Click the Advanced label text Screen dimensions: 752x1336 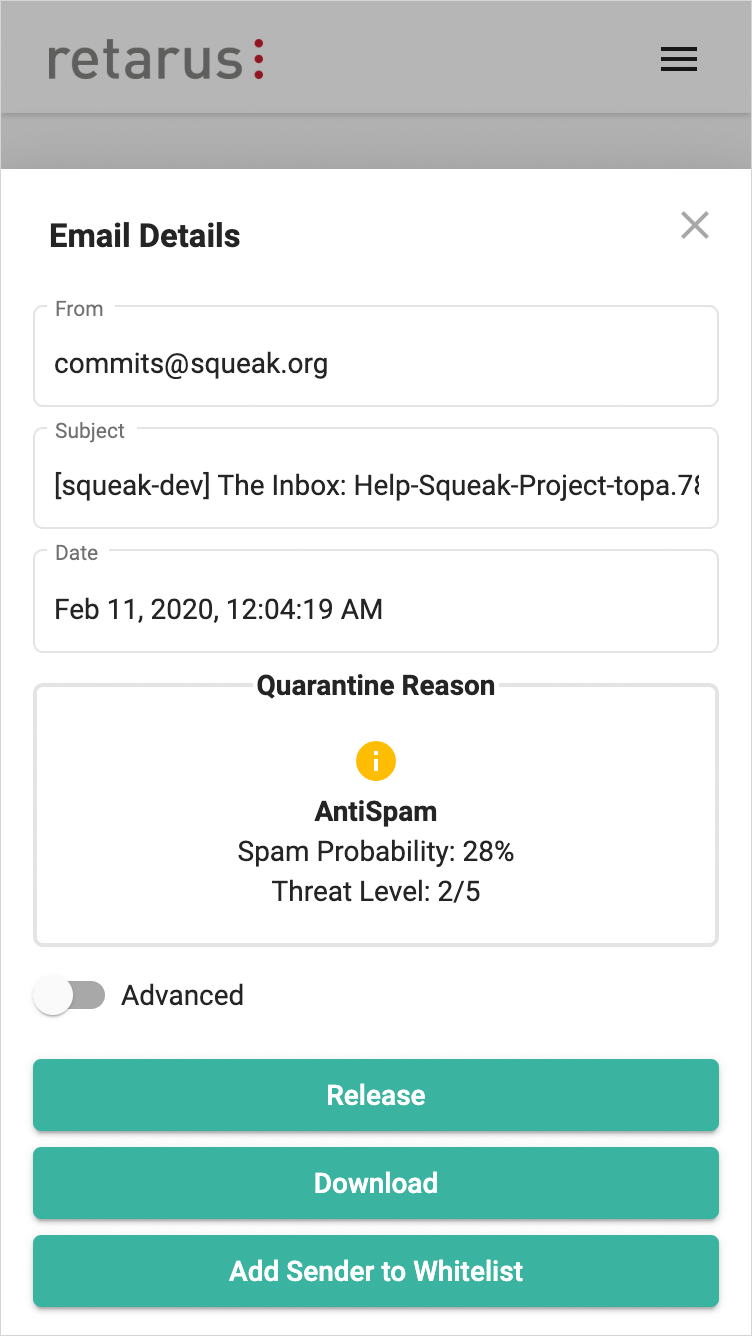[x=182, y=996]
